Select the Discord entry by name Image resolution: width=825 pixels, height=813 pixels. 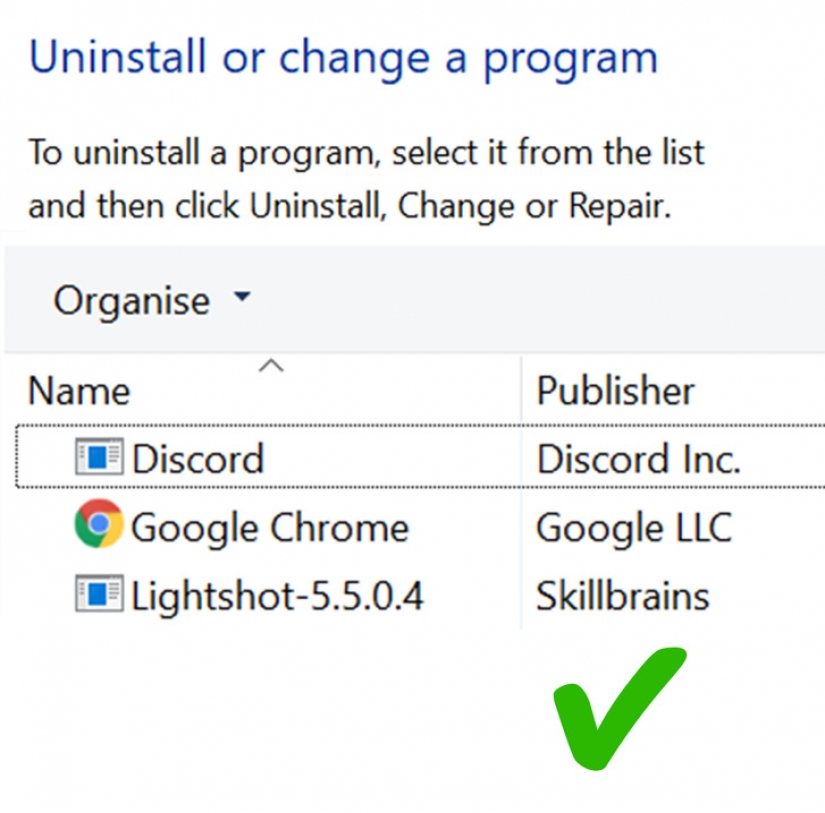tap(198, 459)
